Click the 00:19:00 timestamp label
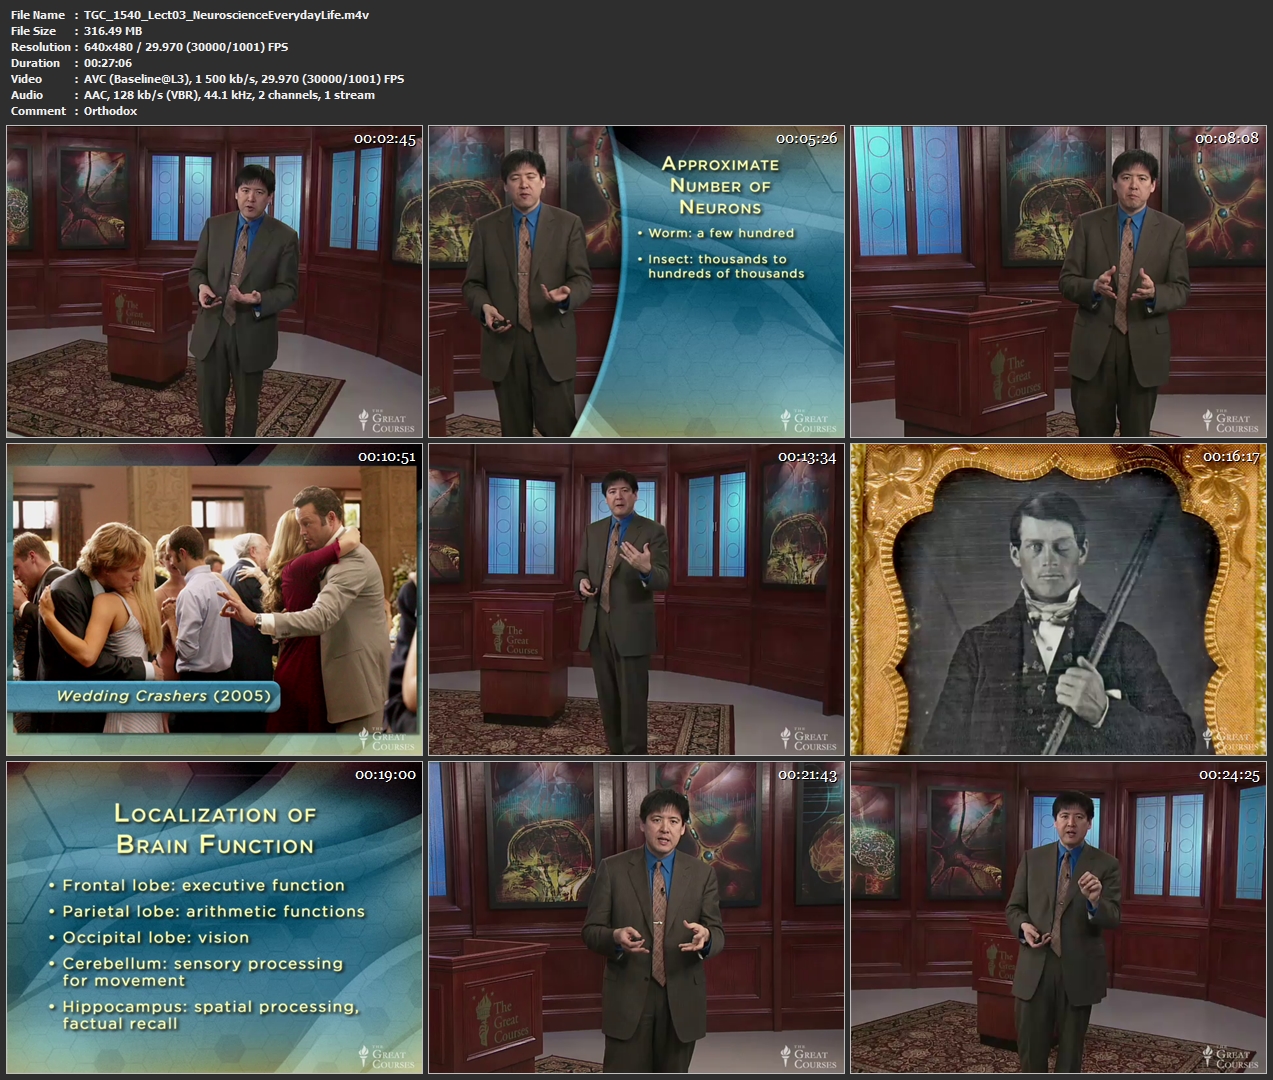The height and width of the screenshot is (1080, 1273). [x=385, y=775]
